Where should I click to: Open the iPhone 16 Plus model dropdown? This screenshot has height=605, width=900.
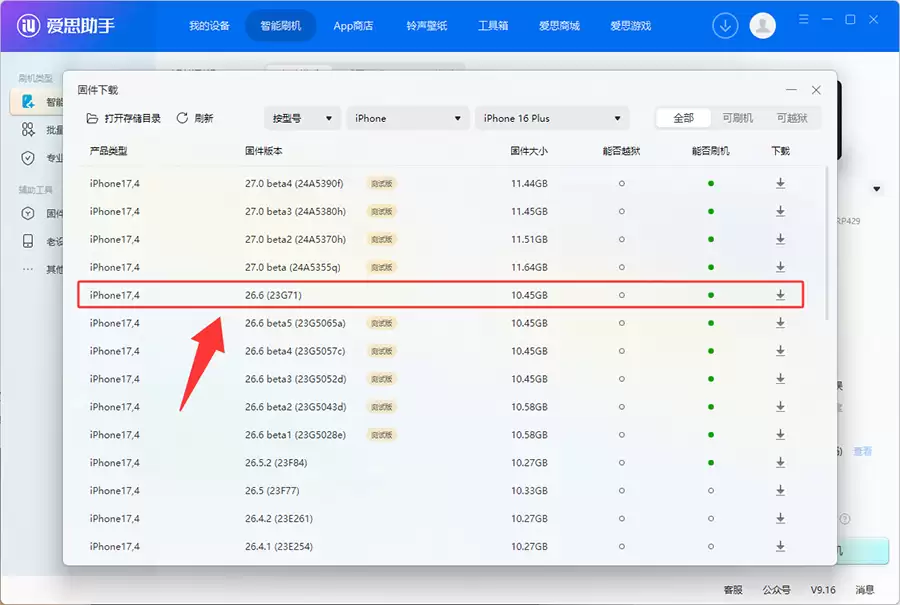coord(552,118)
